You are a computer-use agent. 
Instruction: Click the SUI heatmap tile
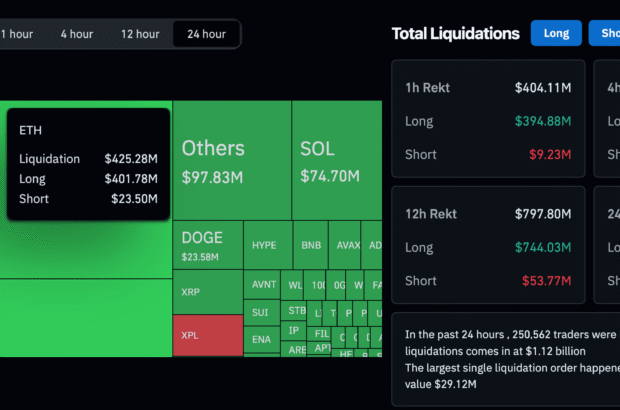tap(261, 312)
